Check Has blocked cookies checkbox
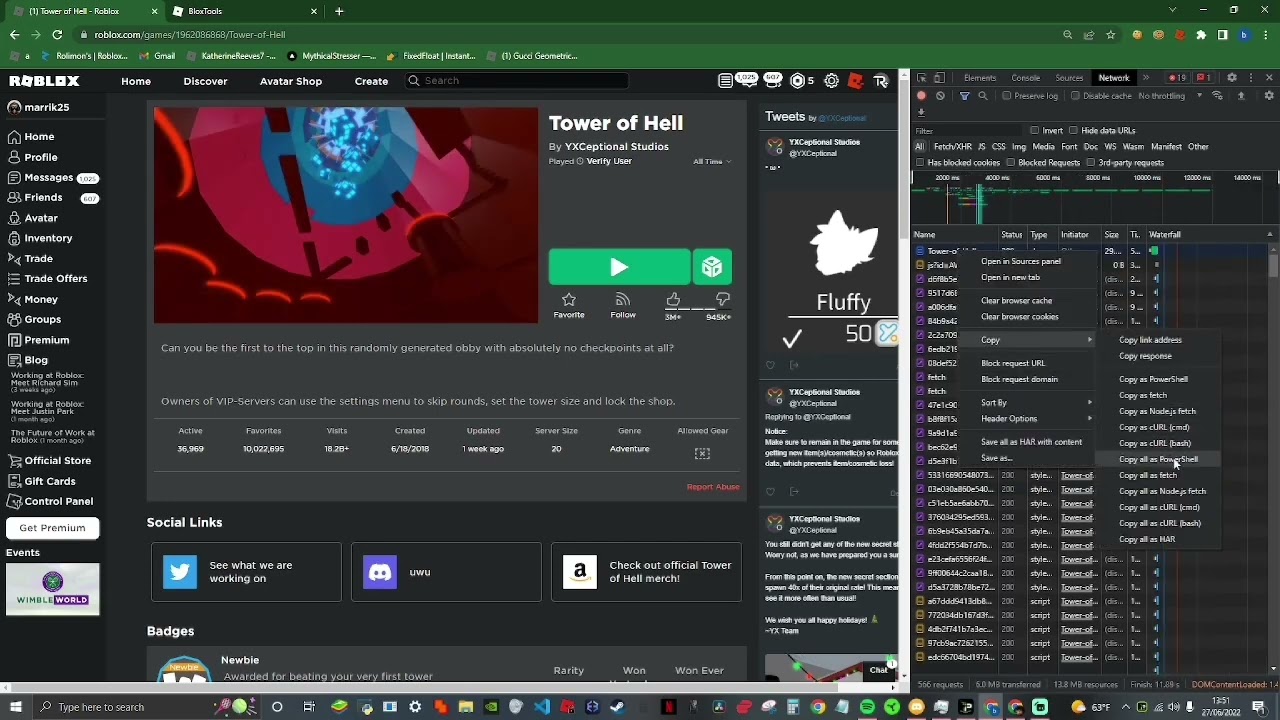 click(920, 162)
